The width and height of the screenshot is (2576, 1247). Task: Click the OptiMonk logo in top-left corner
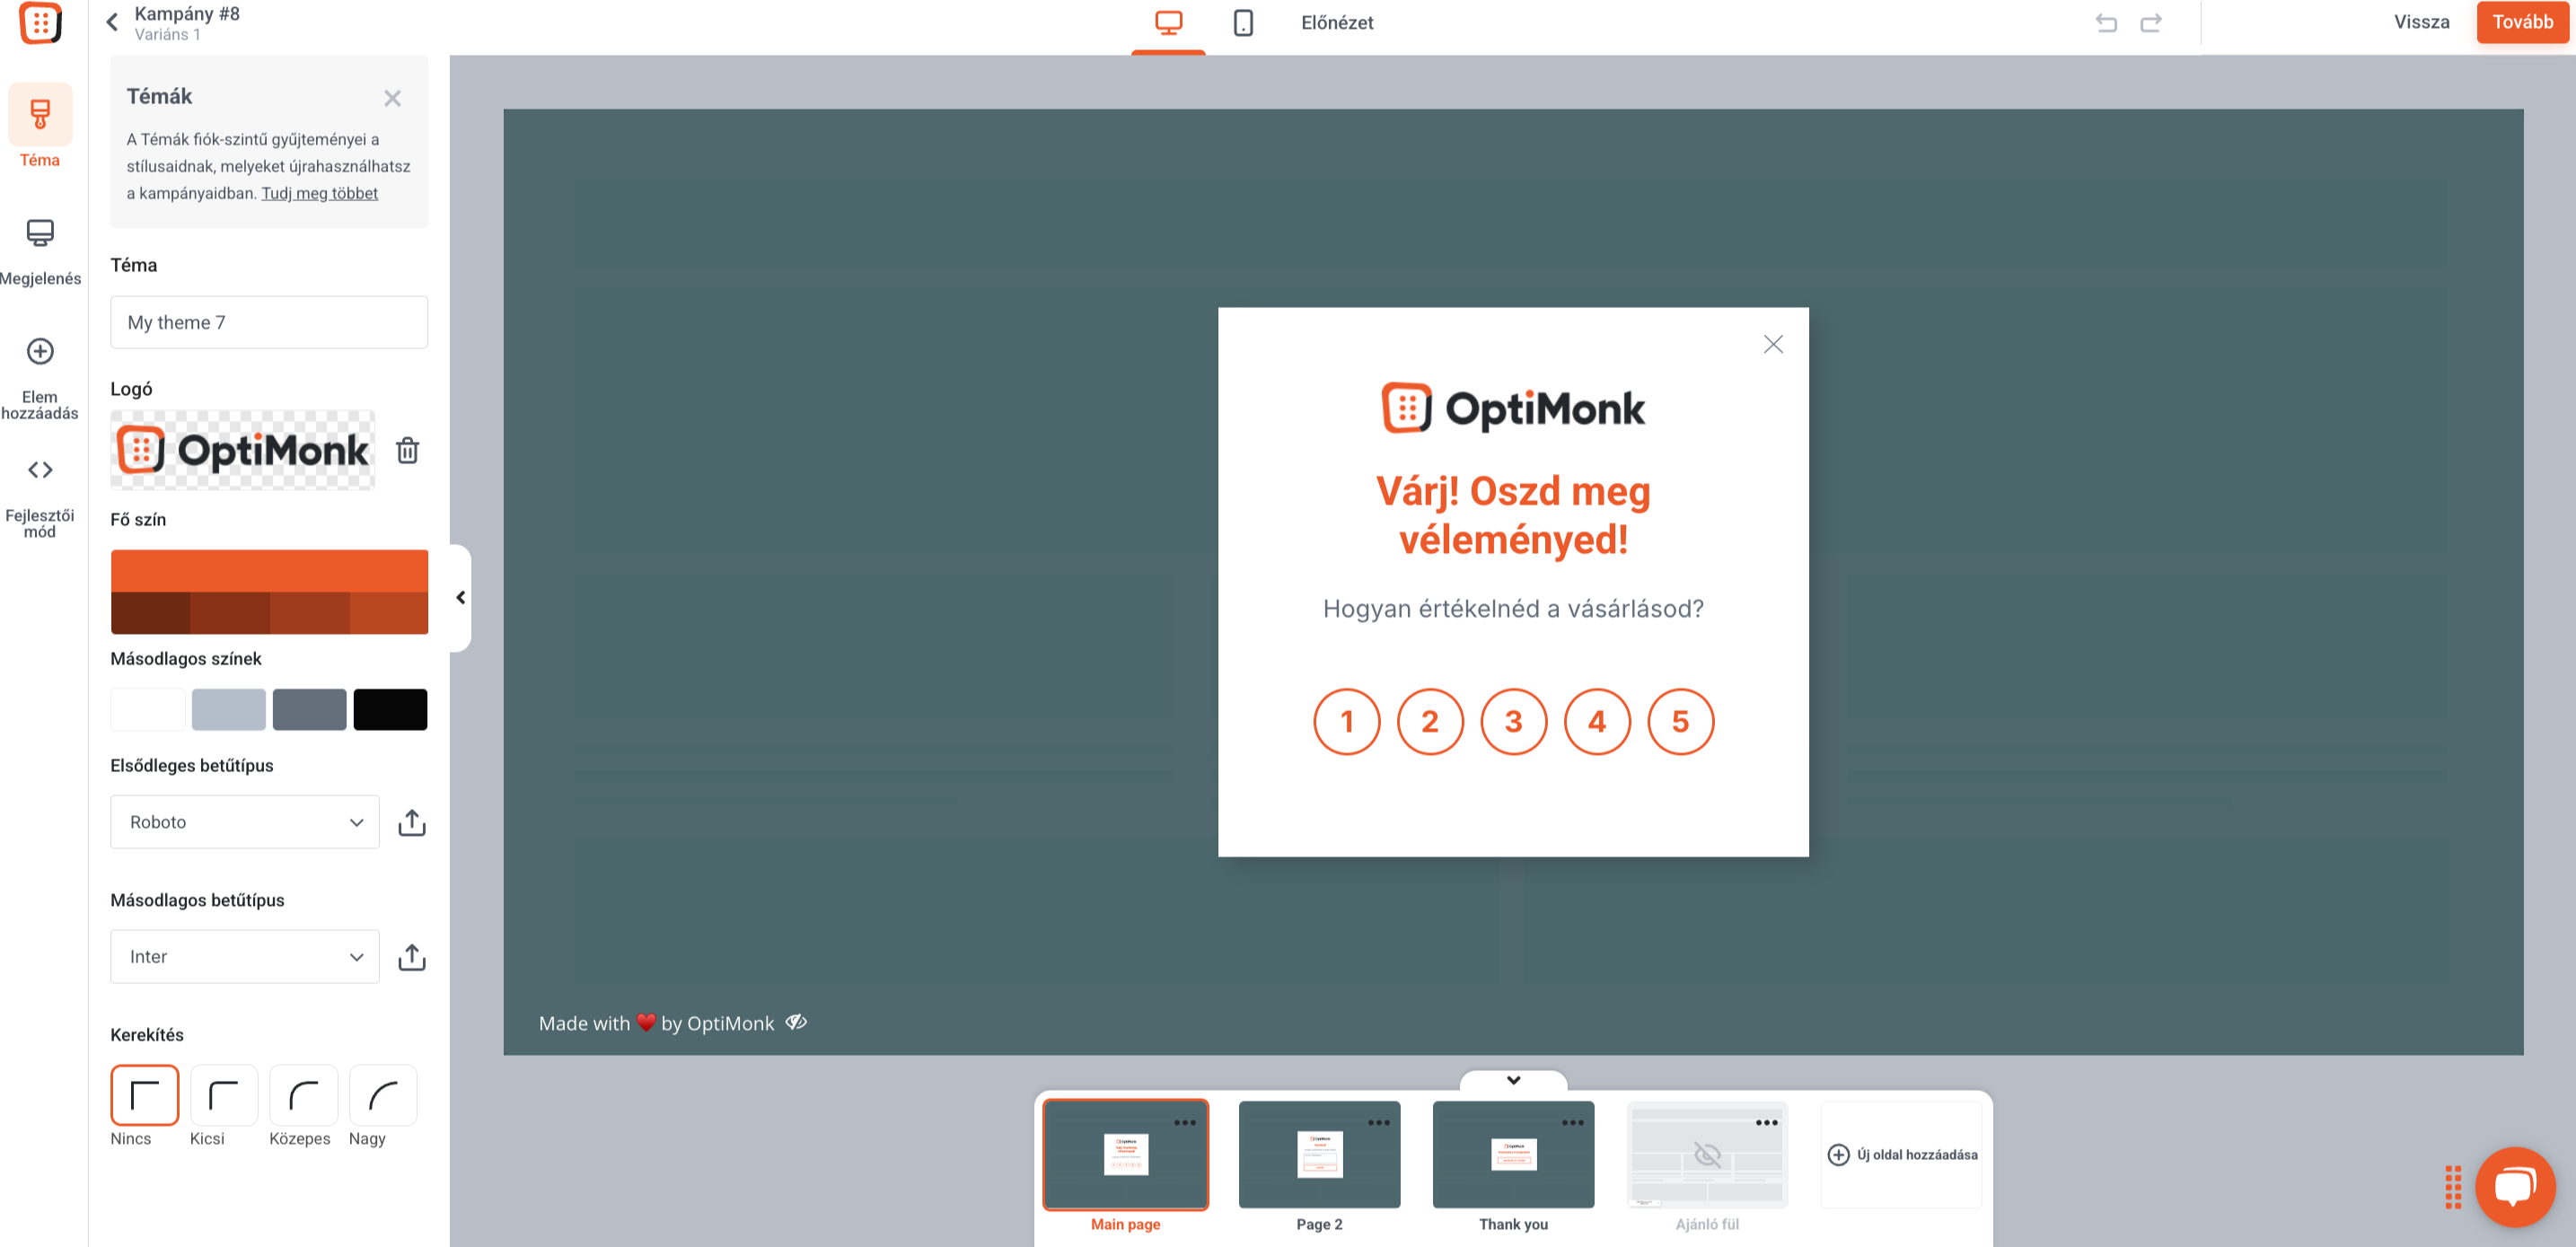click(40, 22)
